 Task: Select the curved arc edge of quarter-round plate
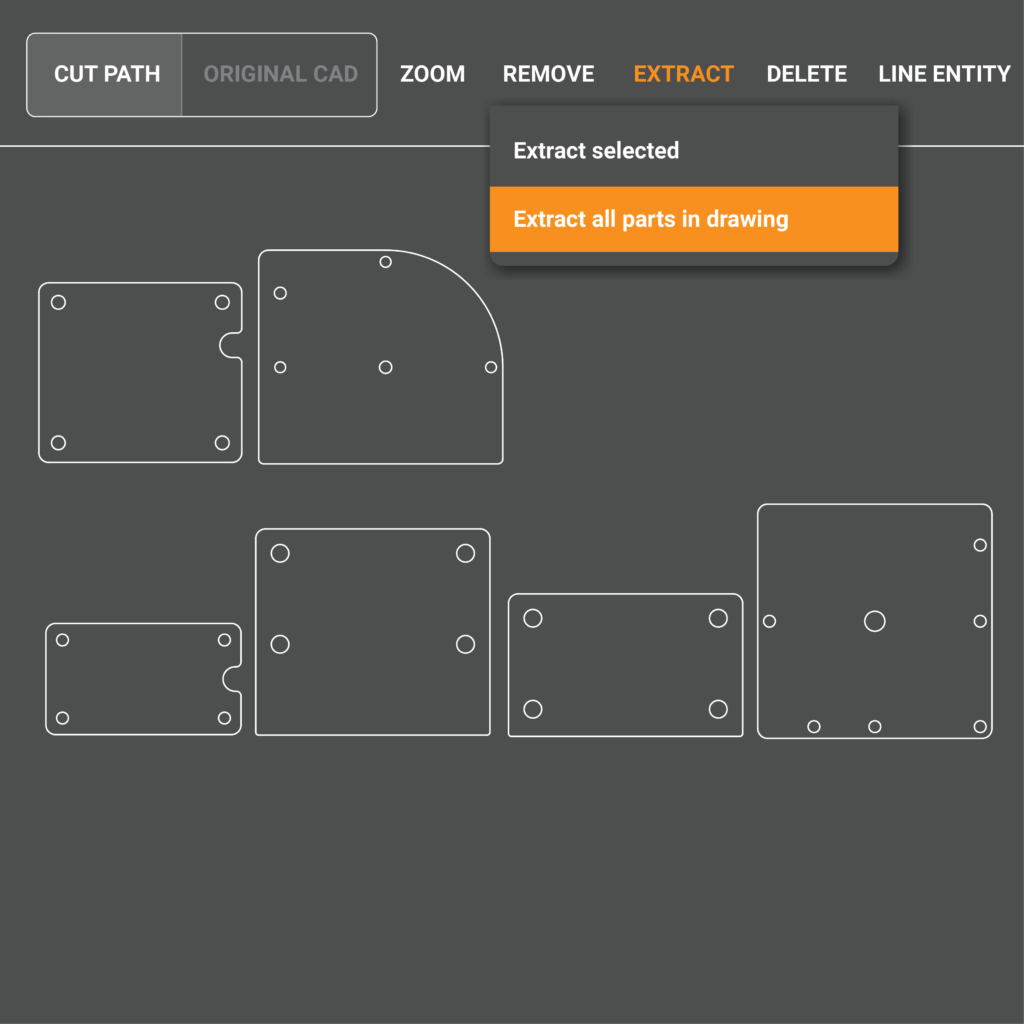click(466, 286)
